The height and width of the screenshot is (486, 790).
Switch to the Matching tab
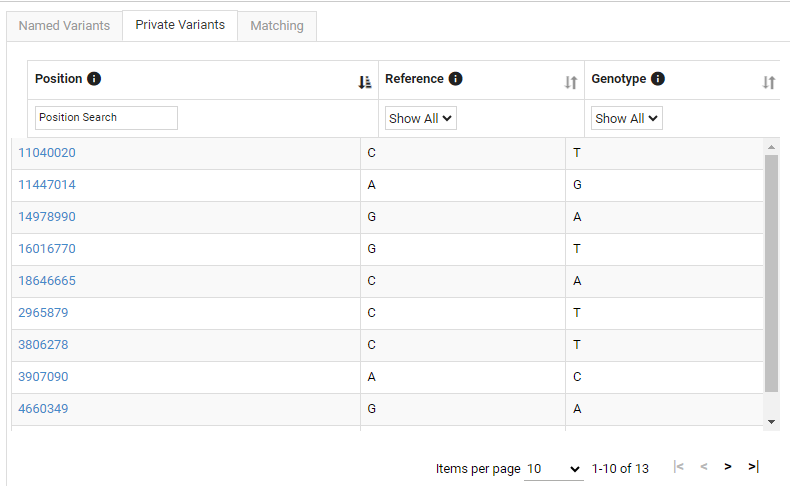coord(277,26)
